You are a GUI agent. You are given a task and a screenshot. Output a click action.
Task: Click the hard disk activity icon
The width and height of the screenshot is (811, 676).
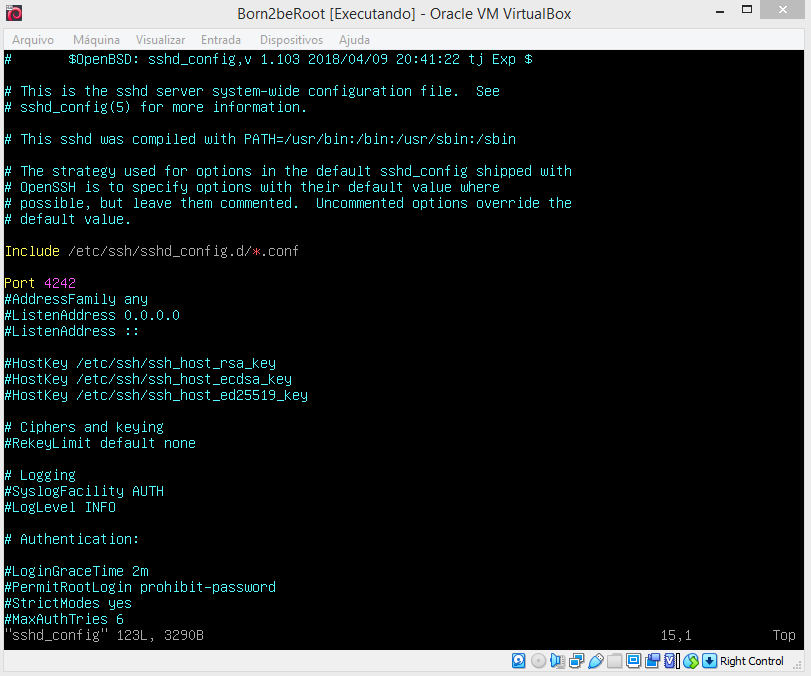(519, 661)
